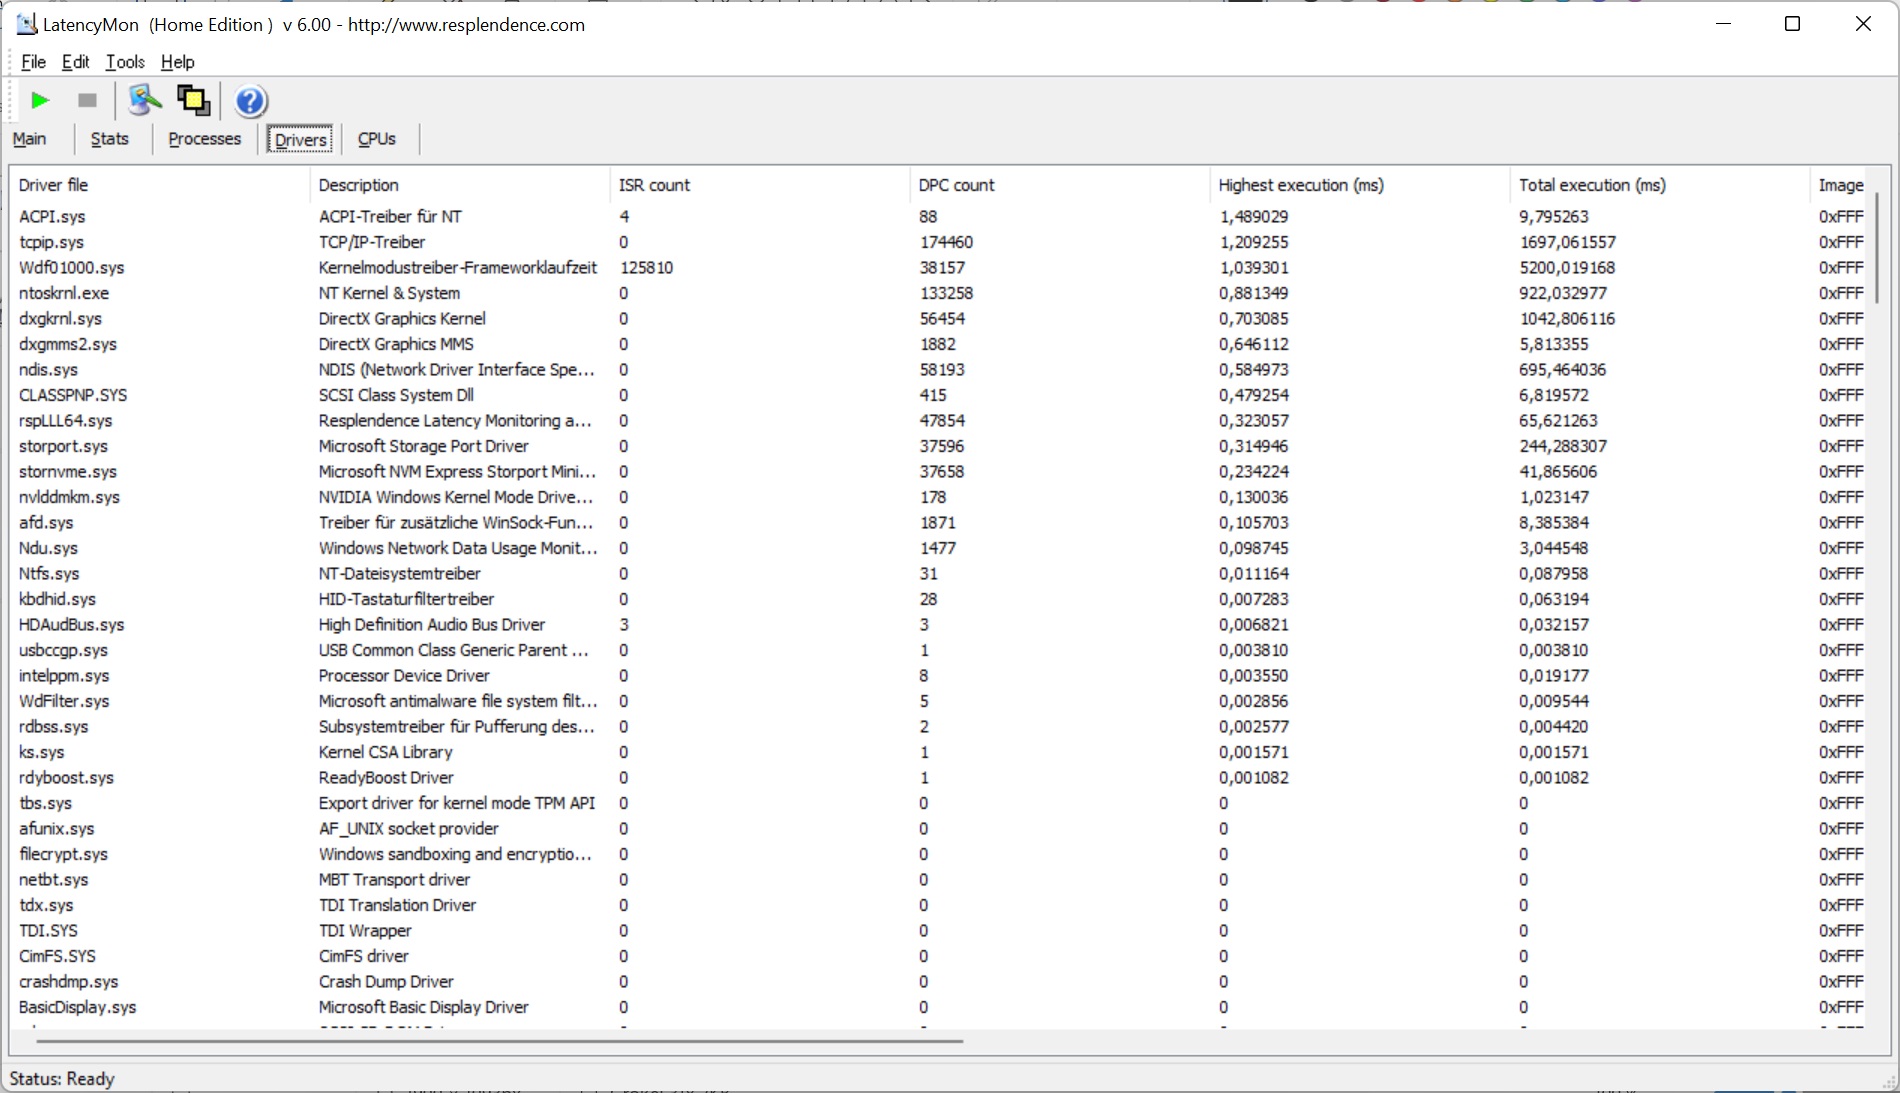Switch to the Stats tab

click(109, 139)
